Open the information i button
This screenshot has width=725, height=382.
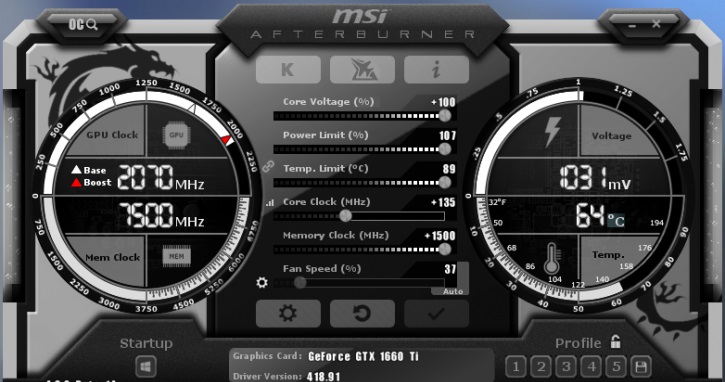(x=436, y=69)
